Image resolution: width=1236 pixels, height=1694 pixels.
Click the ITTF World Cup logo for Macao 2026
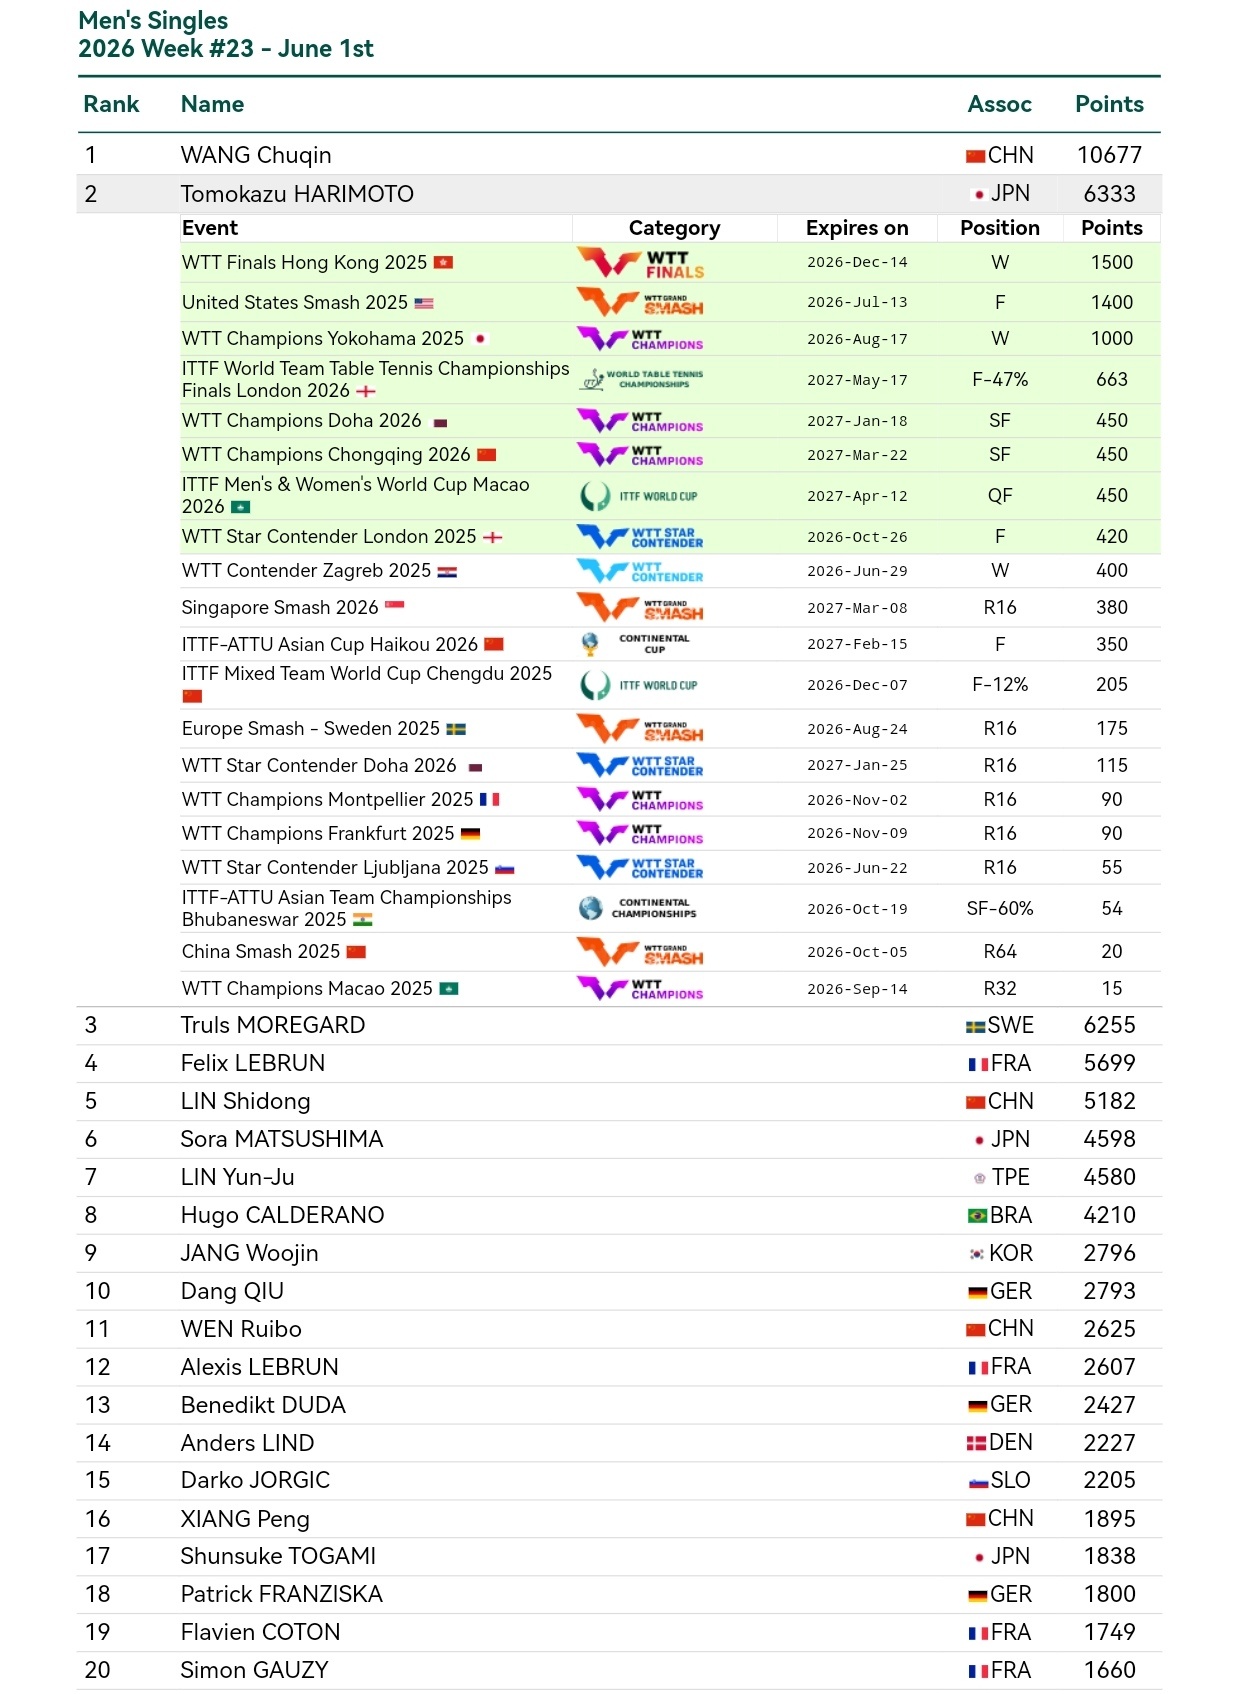tap(640, 496)
